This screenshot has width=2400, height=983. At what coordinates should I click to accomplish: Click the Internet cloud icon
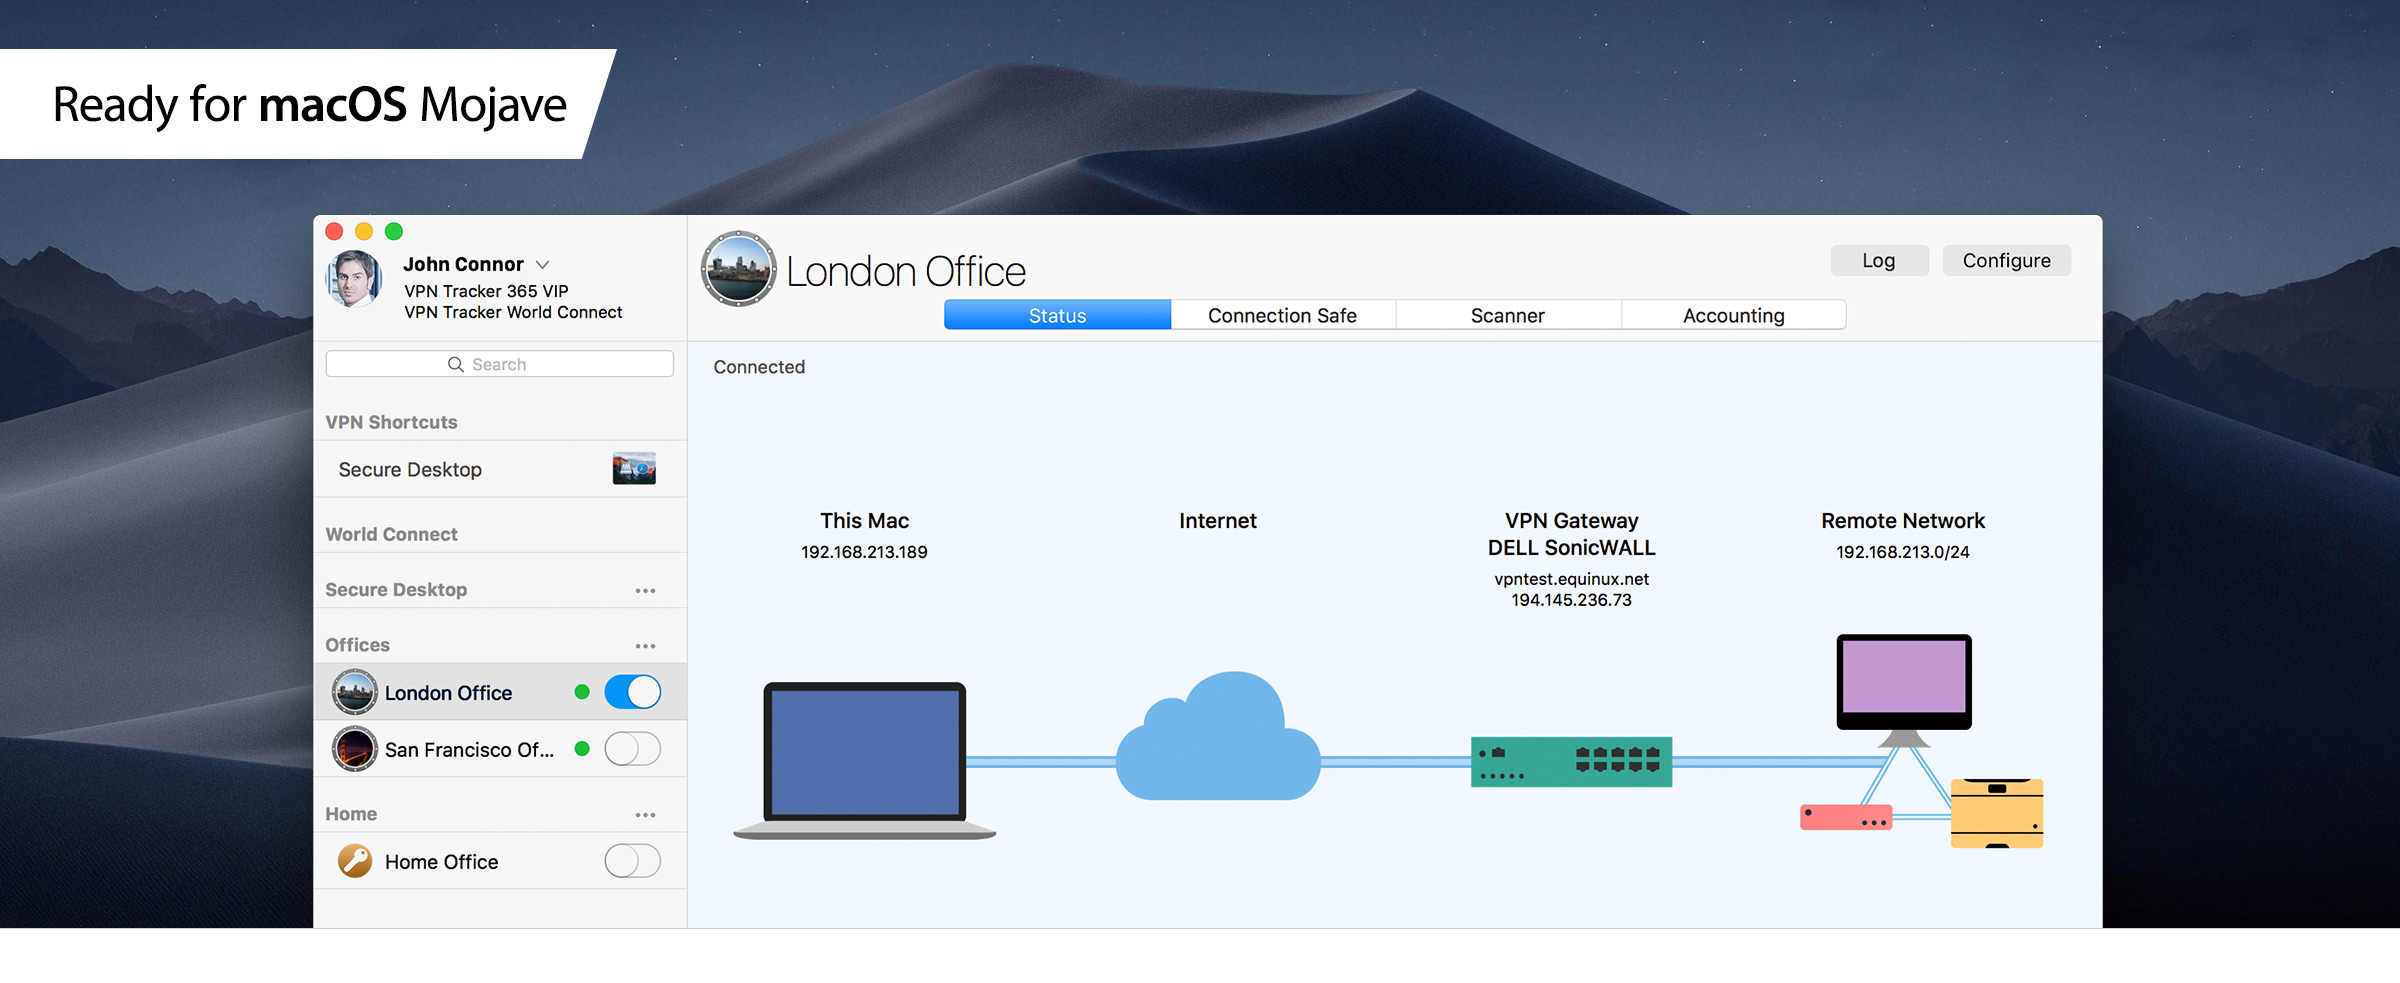pos(1217,740)
